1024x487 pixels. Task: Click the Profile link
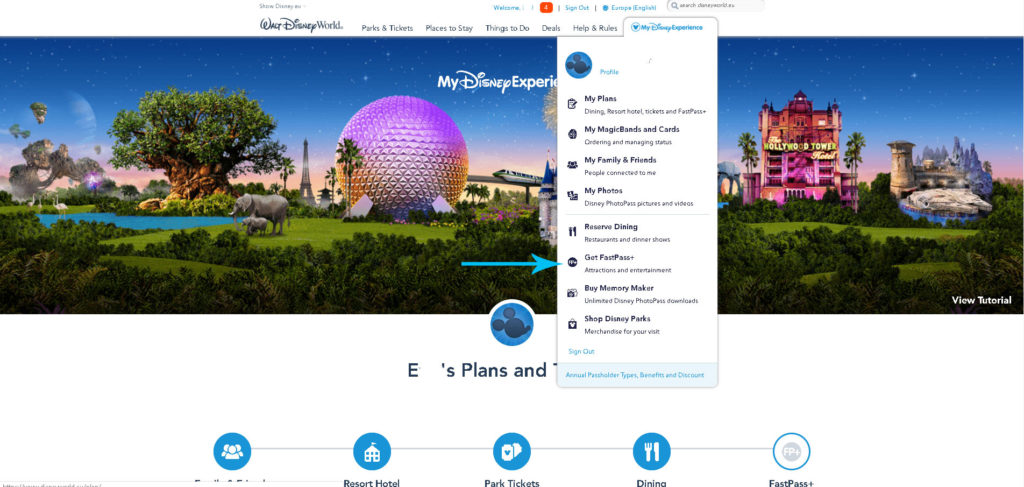coord(609,72)
